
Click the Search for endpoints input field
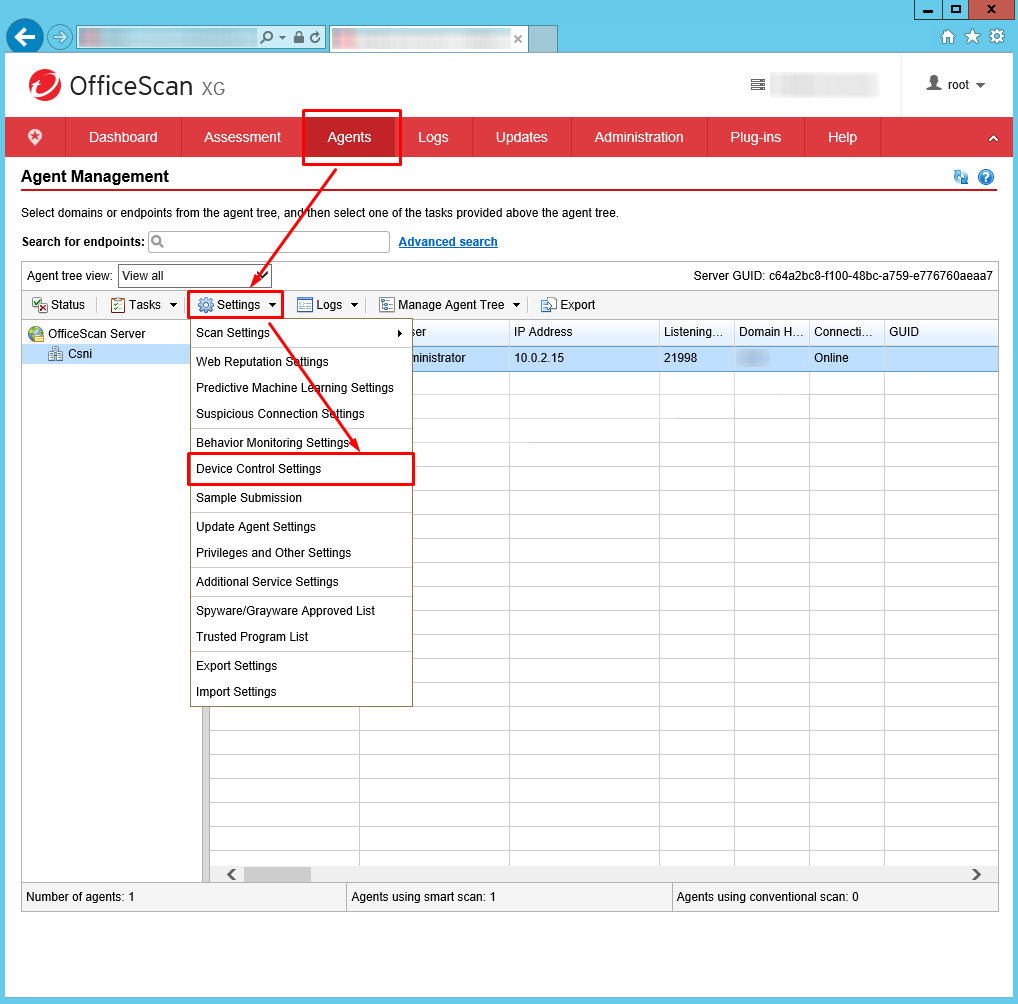270,242
